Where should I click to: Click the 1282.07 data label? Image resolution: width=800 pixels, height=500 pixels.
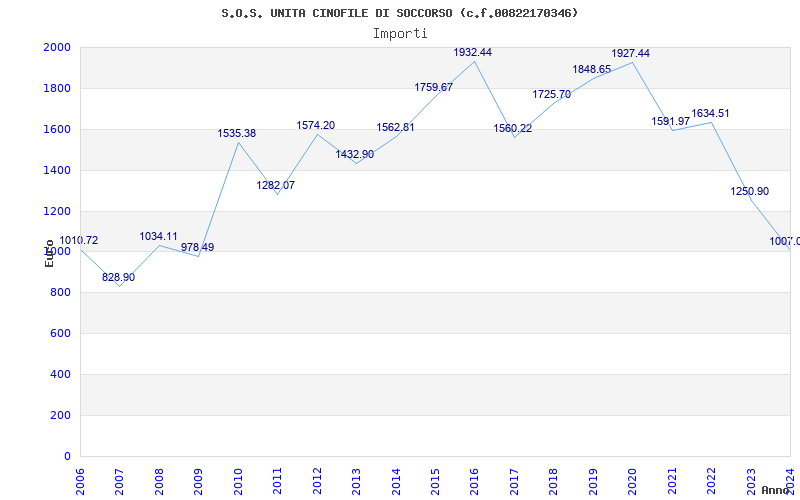[x=276, y=185]
